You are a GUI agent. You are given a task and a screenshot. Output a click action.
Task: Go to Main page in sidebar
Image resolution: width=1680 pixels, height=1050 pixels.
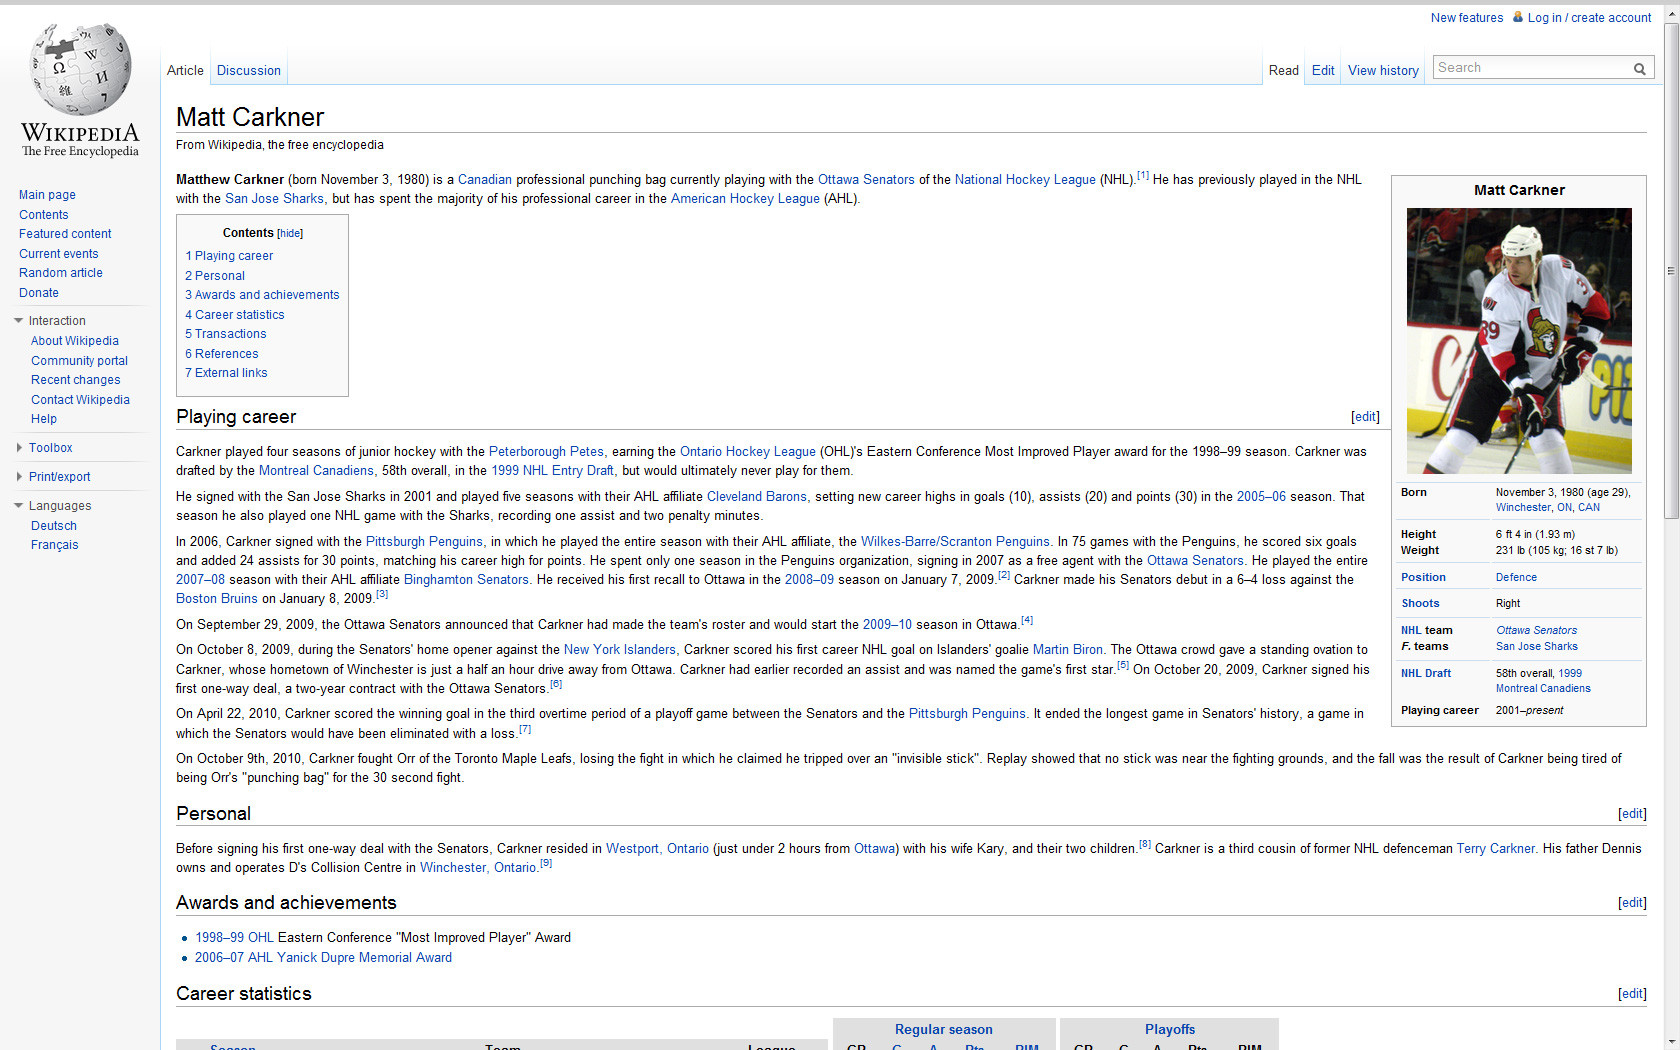coord(47,195)
